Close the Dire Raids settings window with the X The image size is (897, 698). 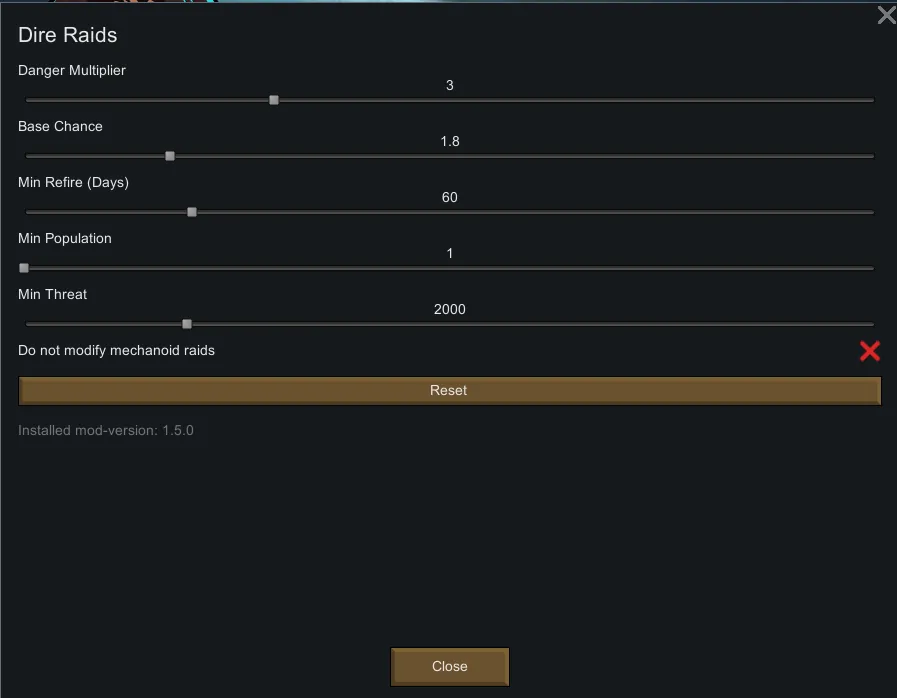886,15
